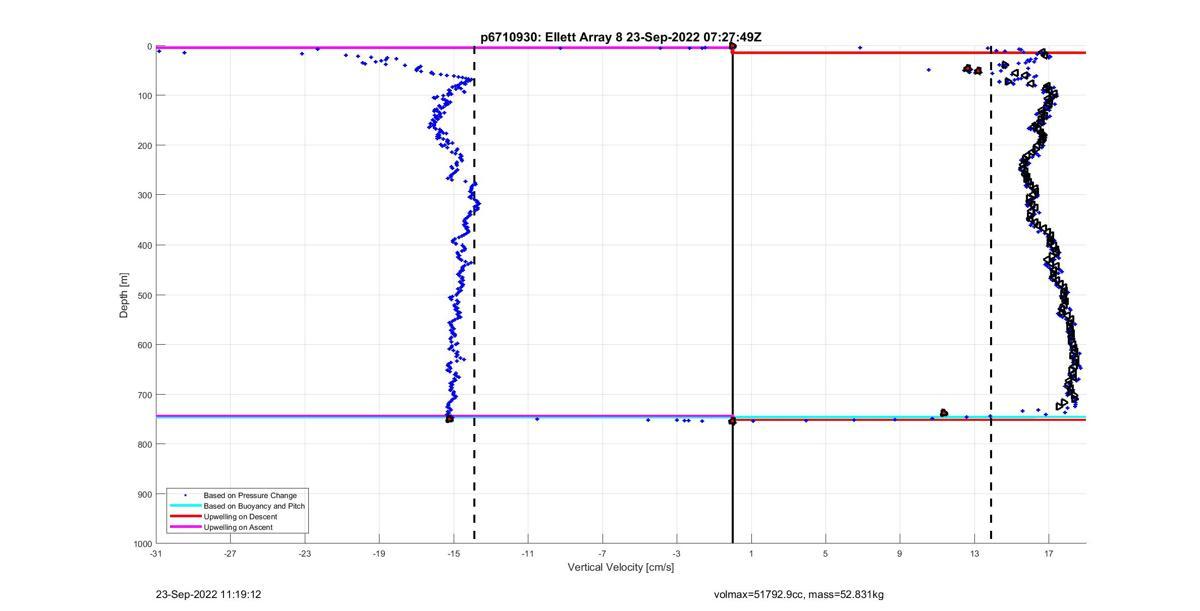
Task: Click the y-axis tick label '300'
Action: point(144,195)
